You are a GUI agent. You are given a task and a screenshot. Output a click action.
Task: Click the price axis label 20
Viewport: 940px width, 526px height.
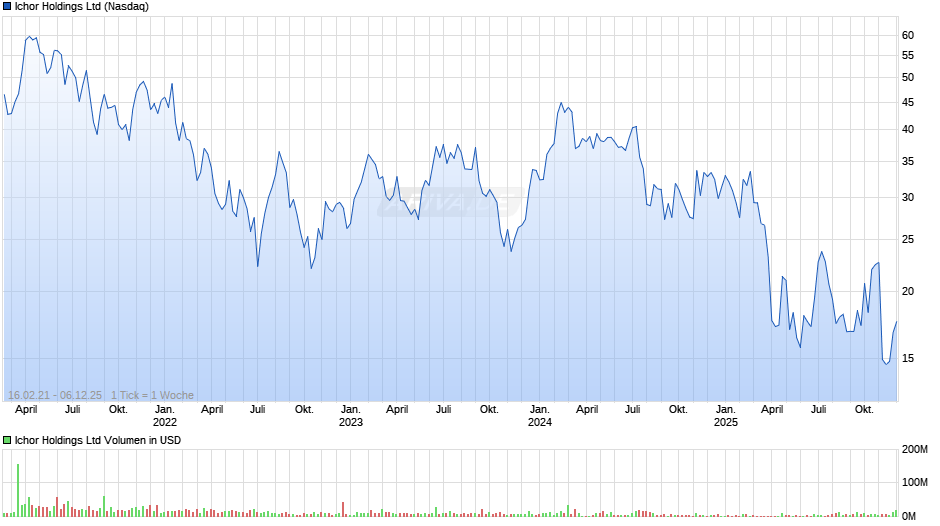(x=908, y=291)
